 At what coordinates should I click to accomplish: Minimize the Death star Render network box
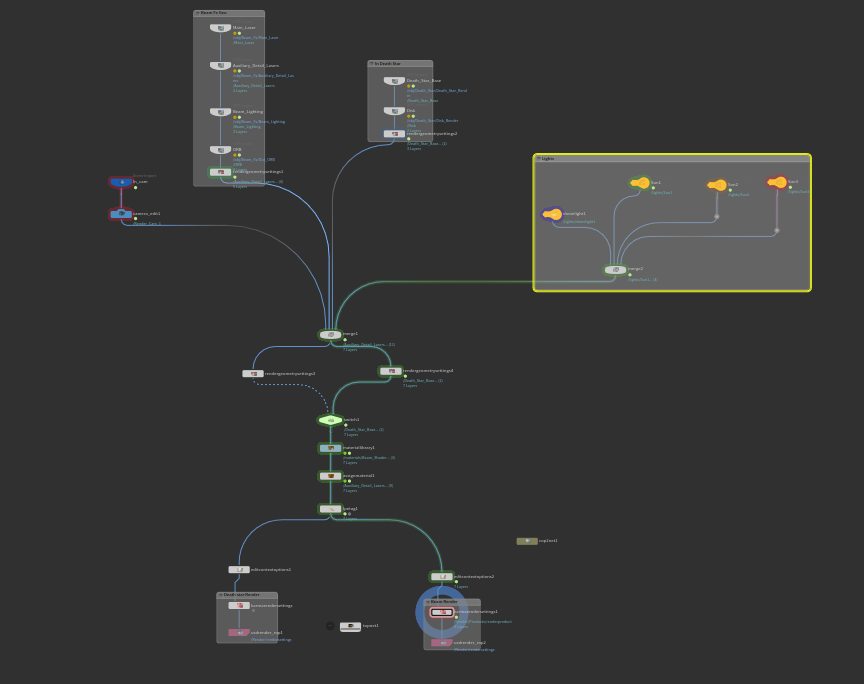[x=220, y=595]
